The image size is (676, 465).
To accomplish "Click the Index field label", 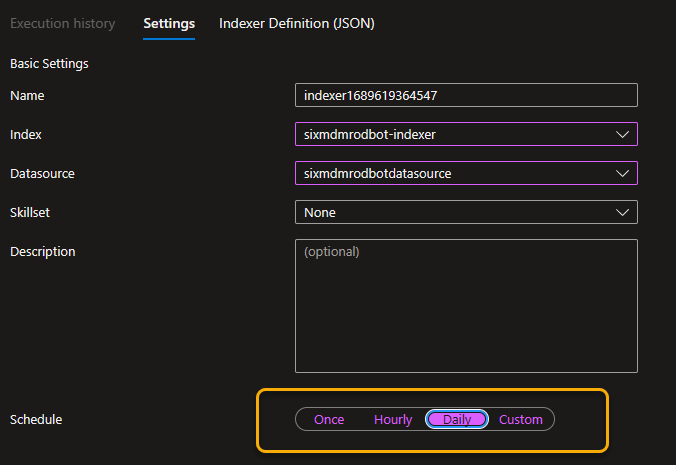I will [26, 134].
